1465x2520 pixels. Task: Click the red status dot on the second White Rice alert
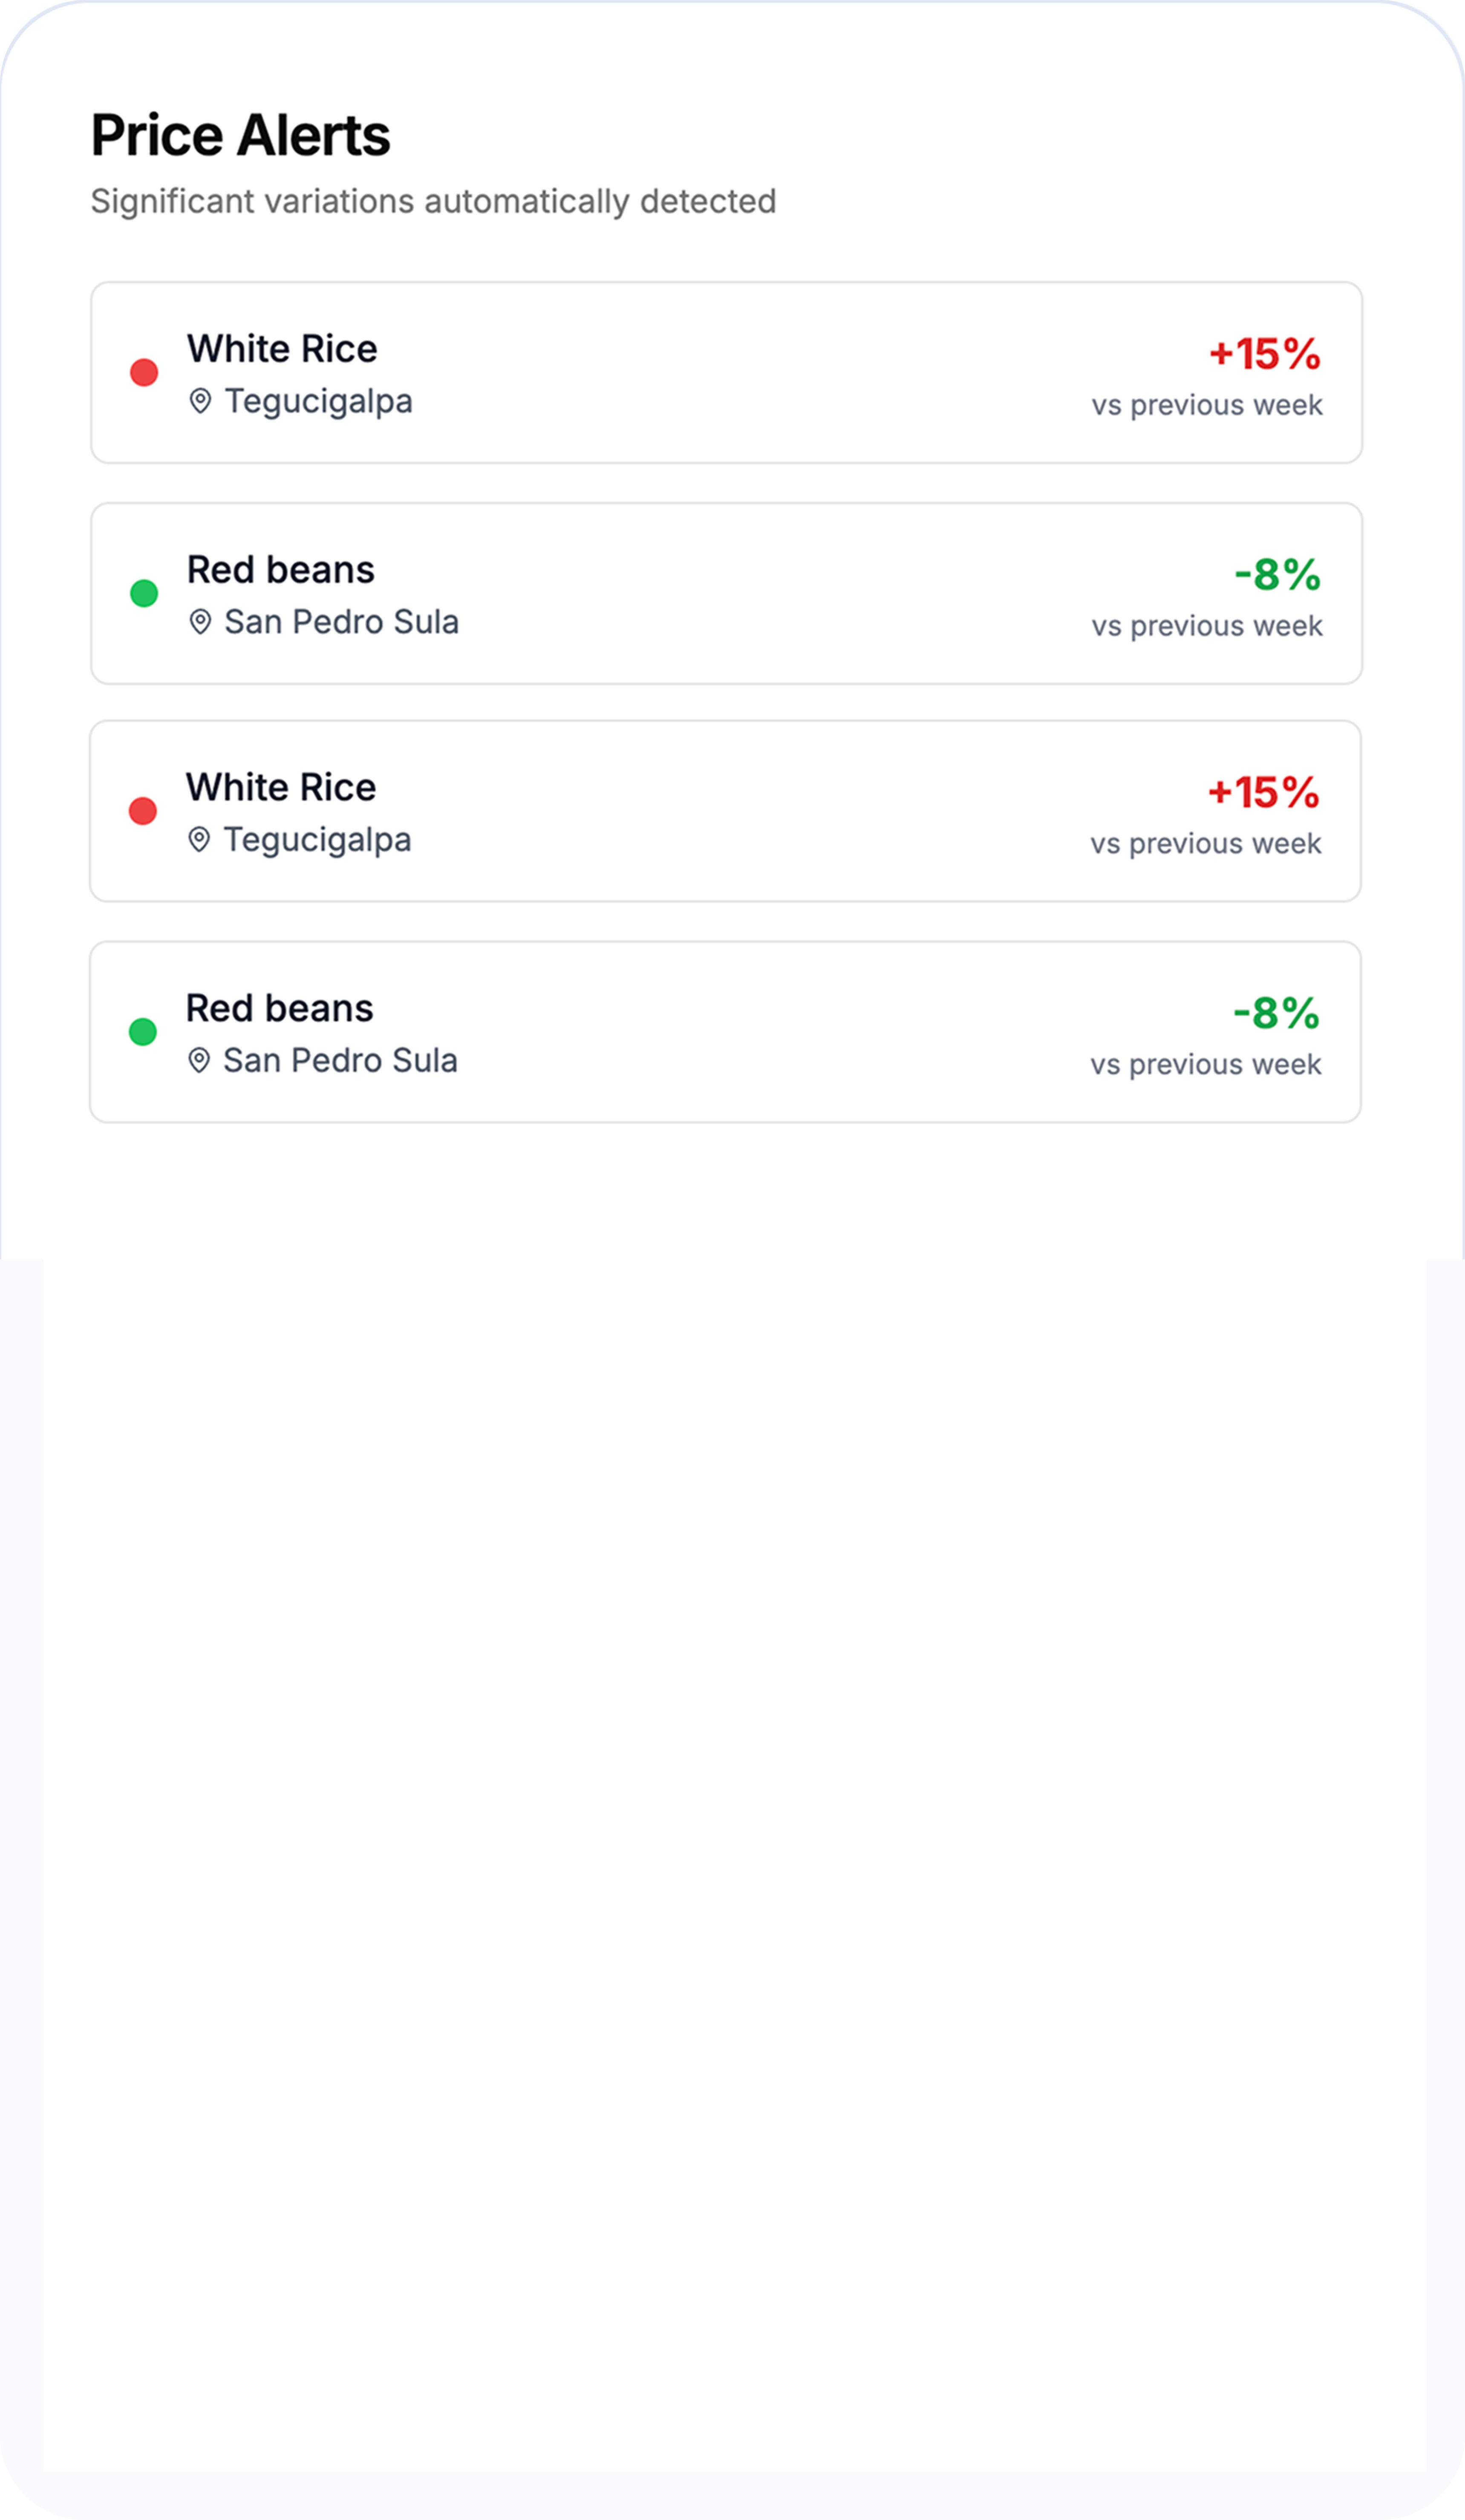(143, 811)
